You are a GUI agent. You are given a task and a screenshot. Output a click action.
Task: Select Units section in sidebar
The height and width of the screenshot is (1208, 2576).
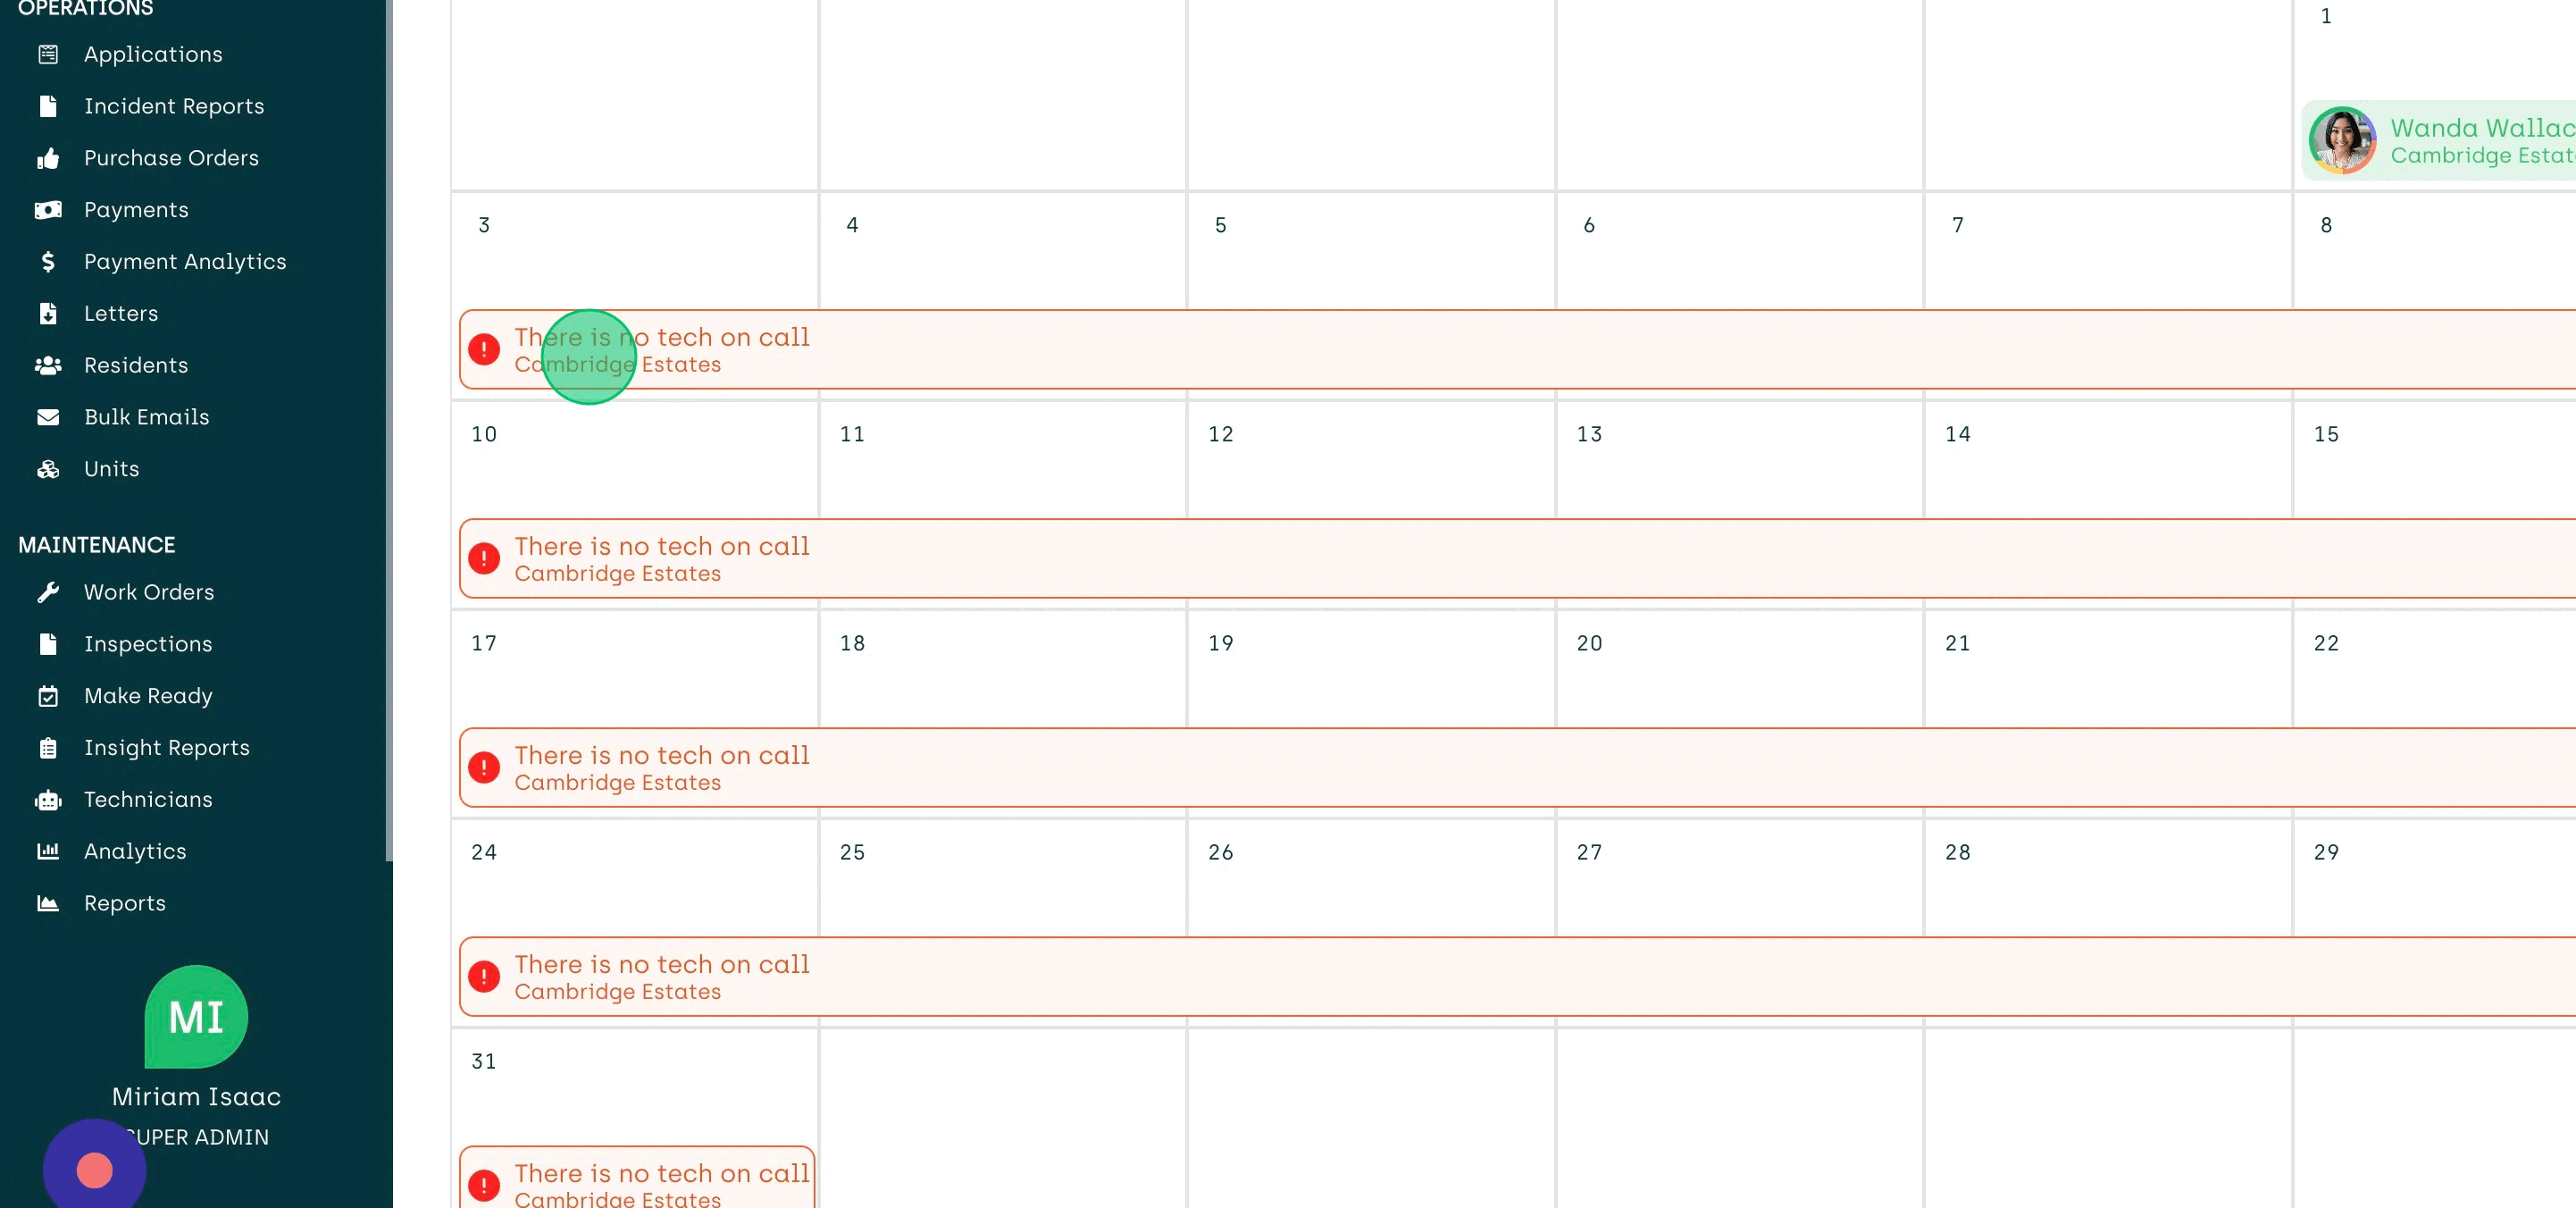pyautogui.click(x=110, y=470)
